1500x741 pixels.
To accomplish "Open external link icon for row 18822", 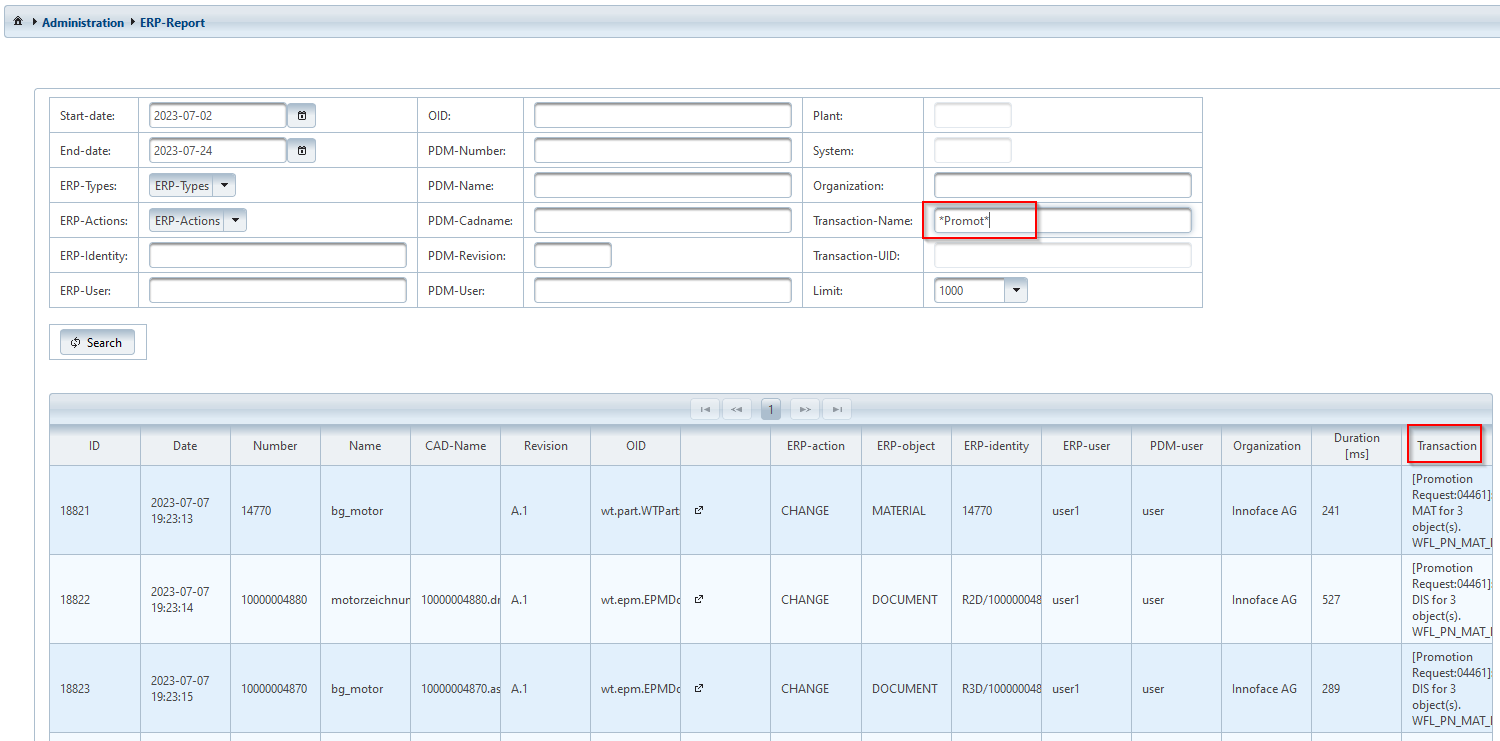I will (x=699, y=599).
